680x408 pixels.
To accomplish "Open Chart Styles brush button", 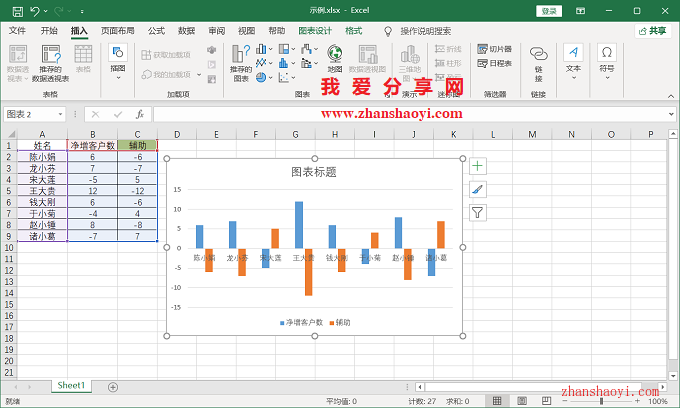I will tap(477, 189).
